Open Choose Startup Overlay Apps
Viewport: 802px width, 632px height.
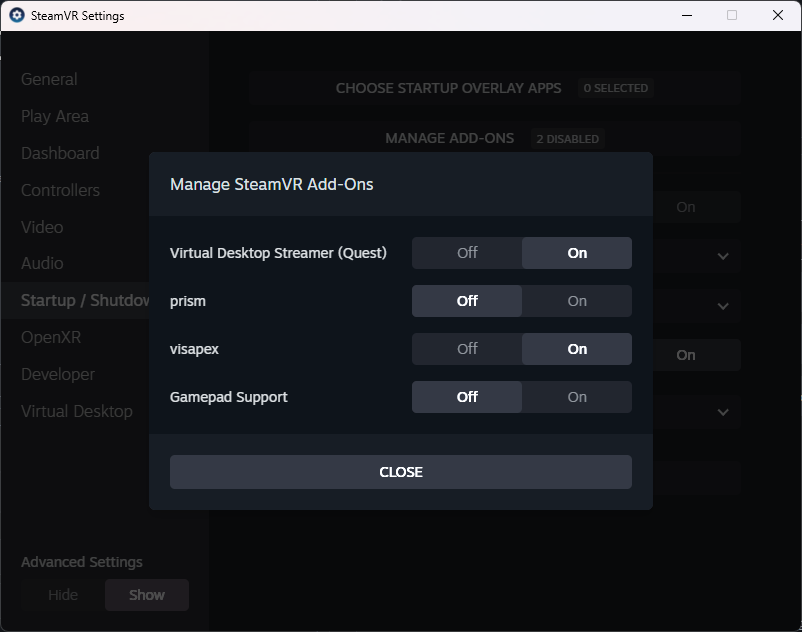point(495,88)
